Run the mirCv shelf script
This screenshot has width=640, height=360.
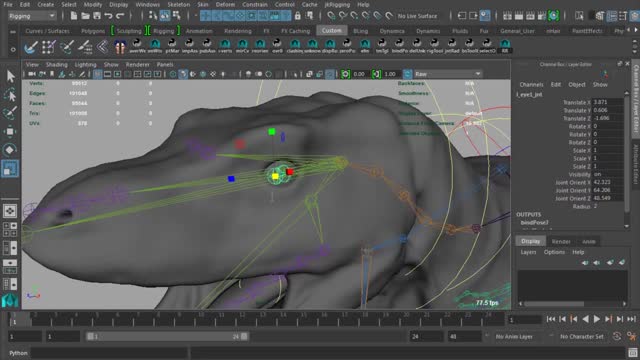pos(242,46)
